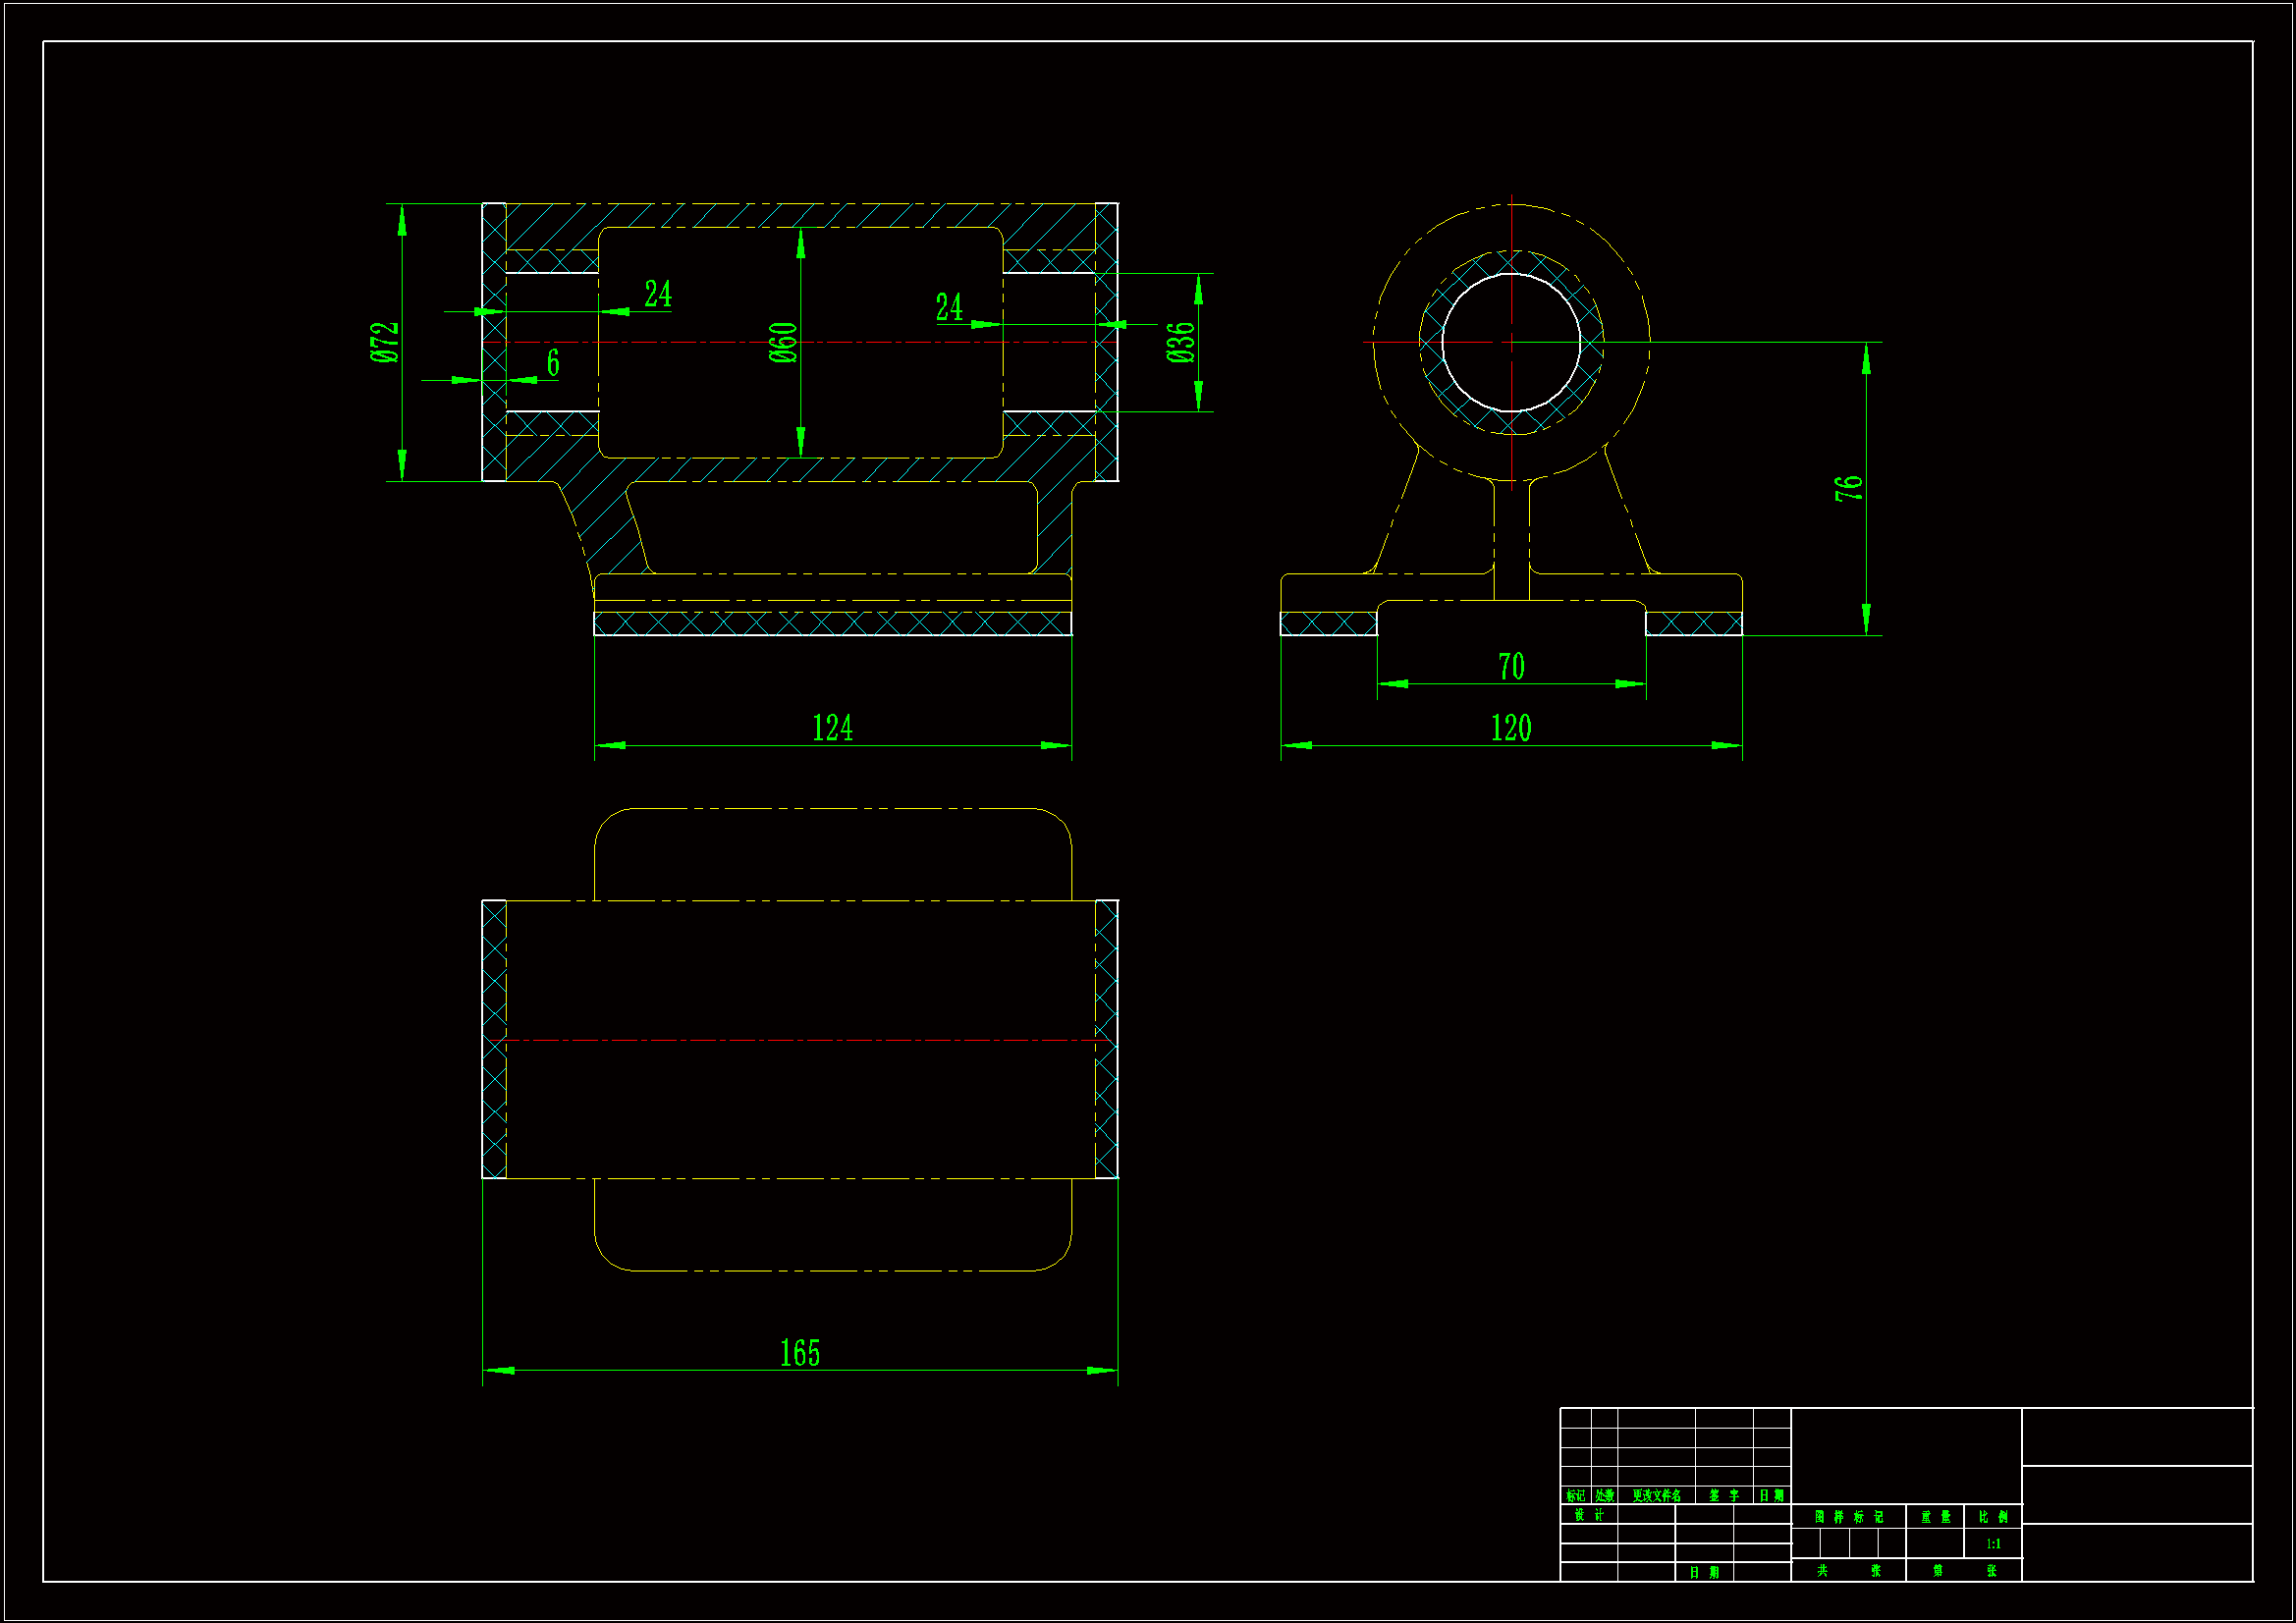
Task: Click the 比例 scale header cell
Action: (1993, 1517)
